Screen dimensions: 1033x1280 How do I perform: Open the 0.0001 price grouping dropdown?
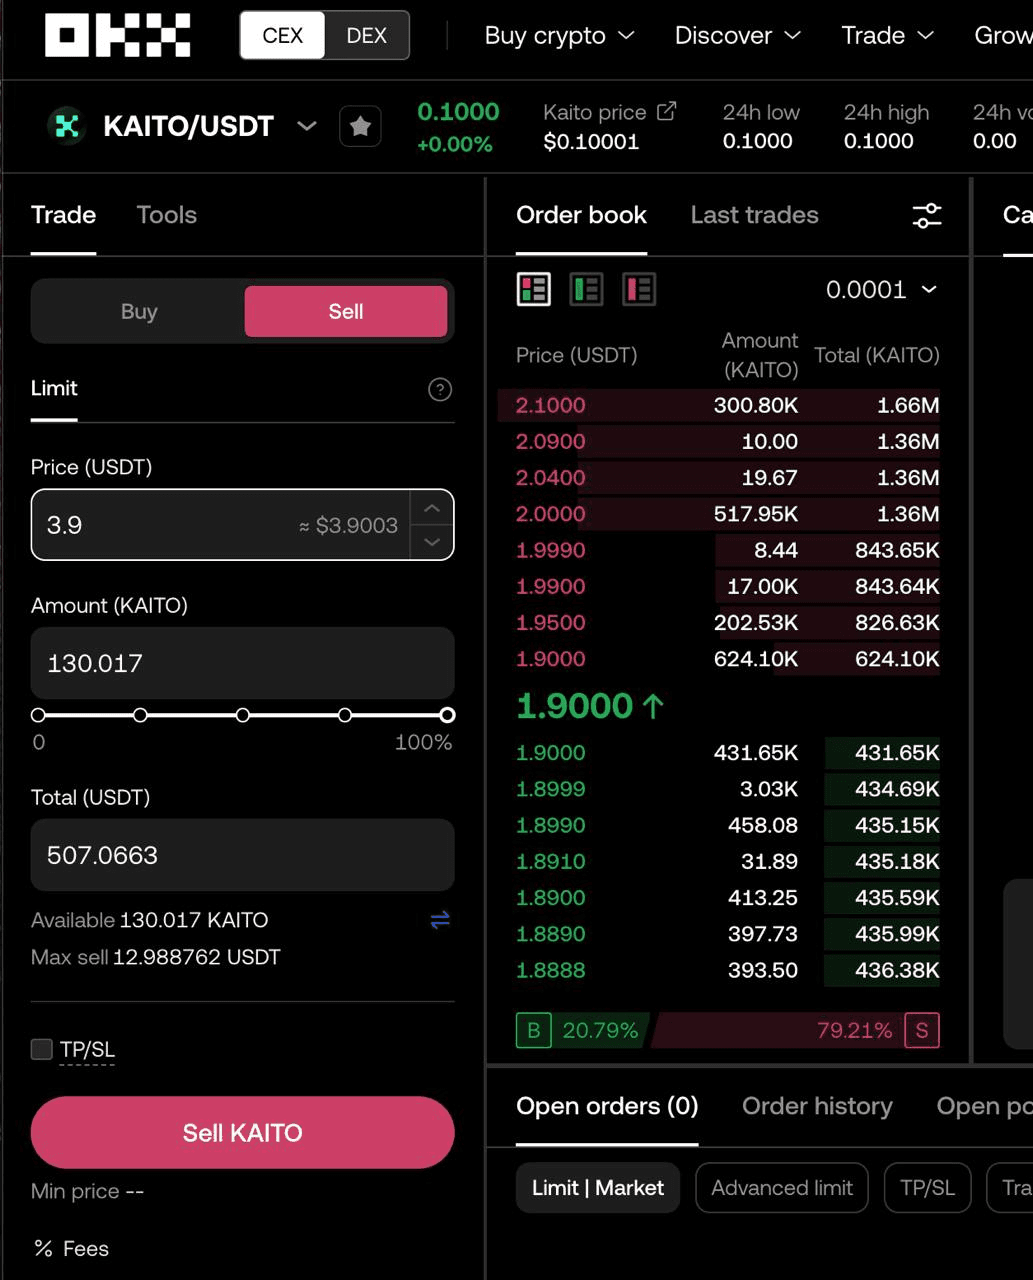(x=881, y=290)
